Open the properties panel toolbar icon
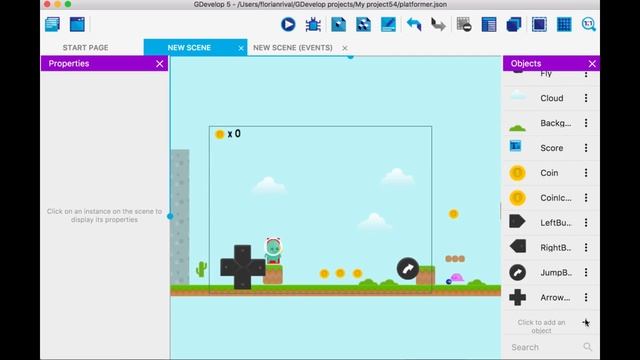Image resolution: width=640 pixels, height=360 pixels. click(x=388, y=24)
